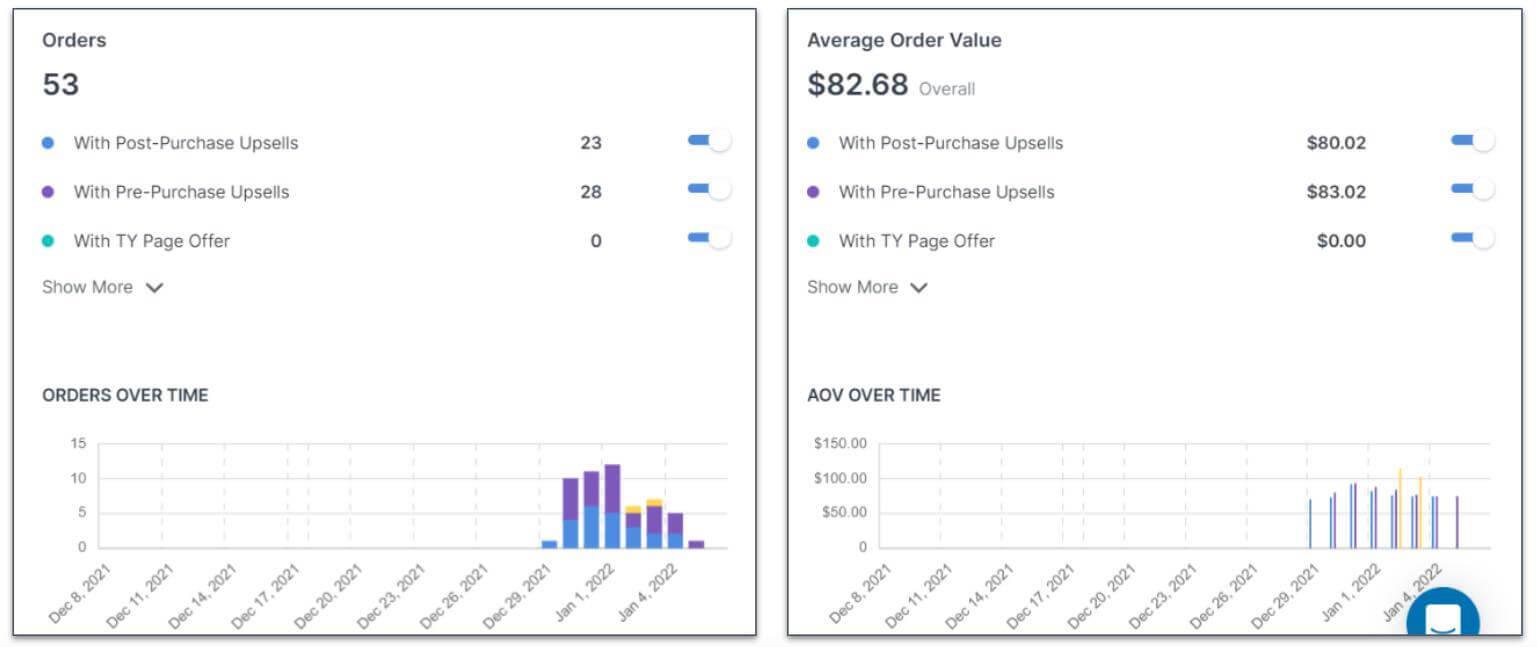Click purple dot beside AOV Pre-Purchase Upsells
Screen dimensions: 1537x647
pyautogui.click(x=813, y=192)
